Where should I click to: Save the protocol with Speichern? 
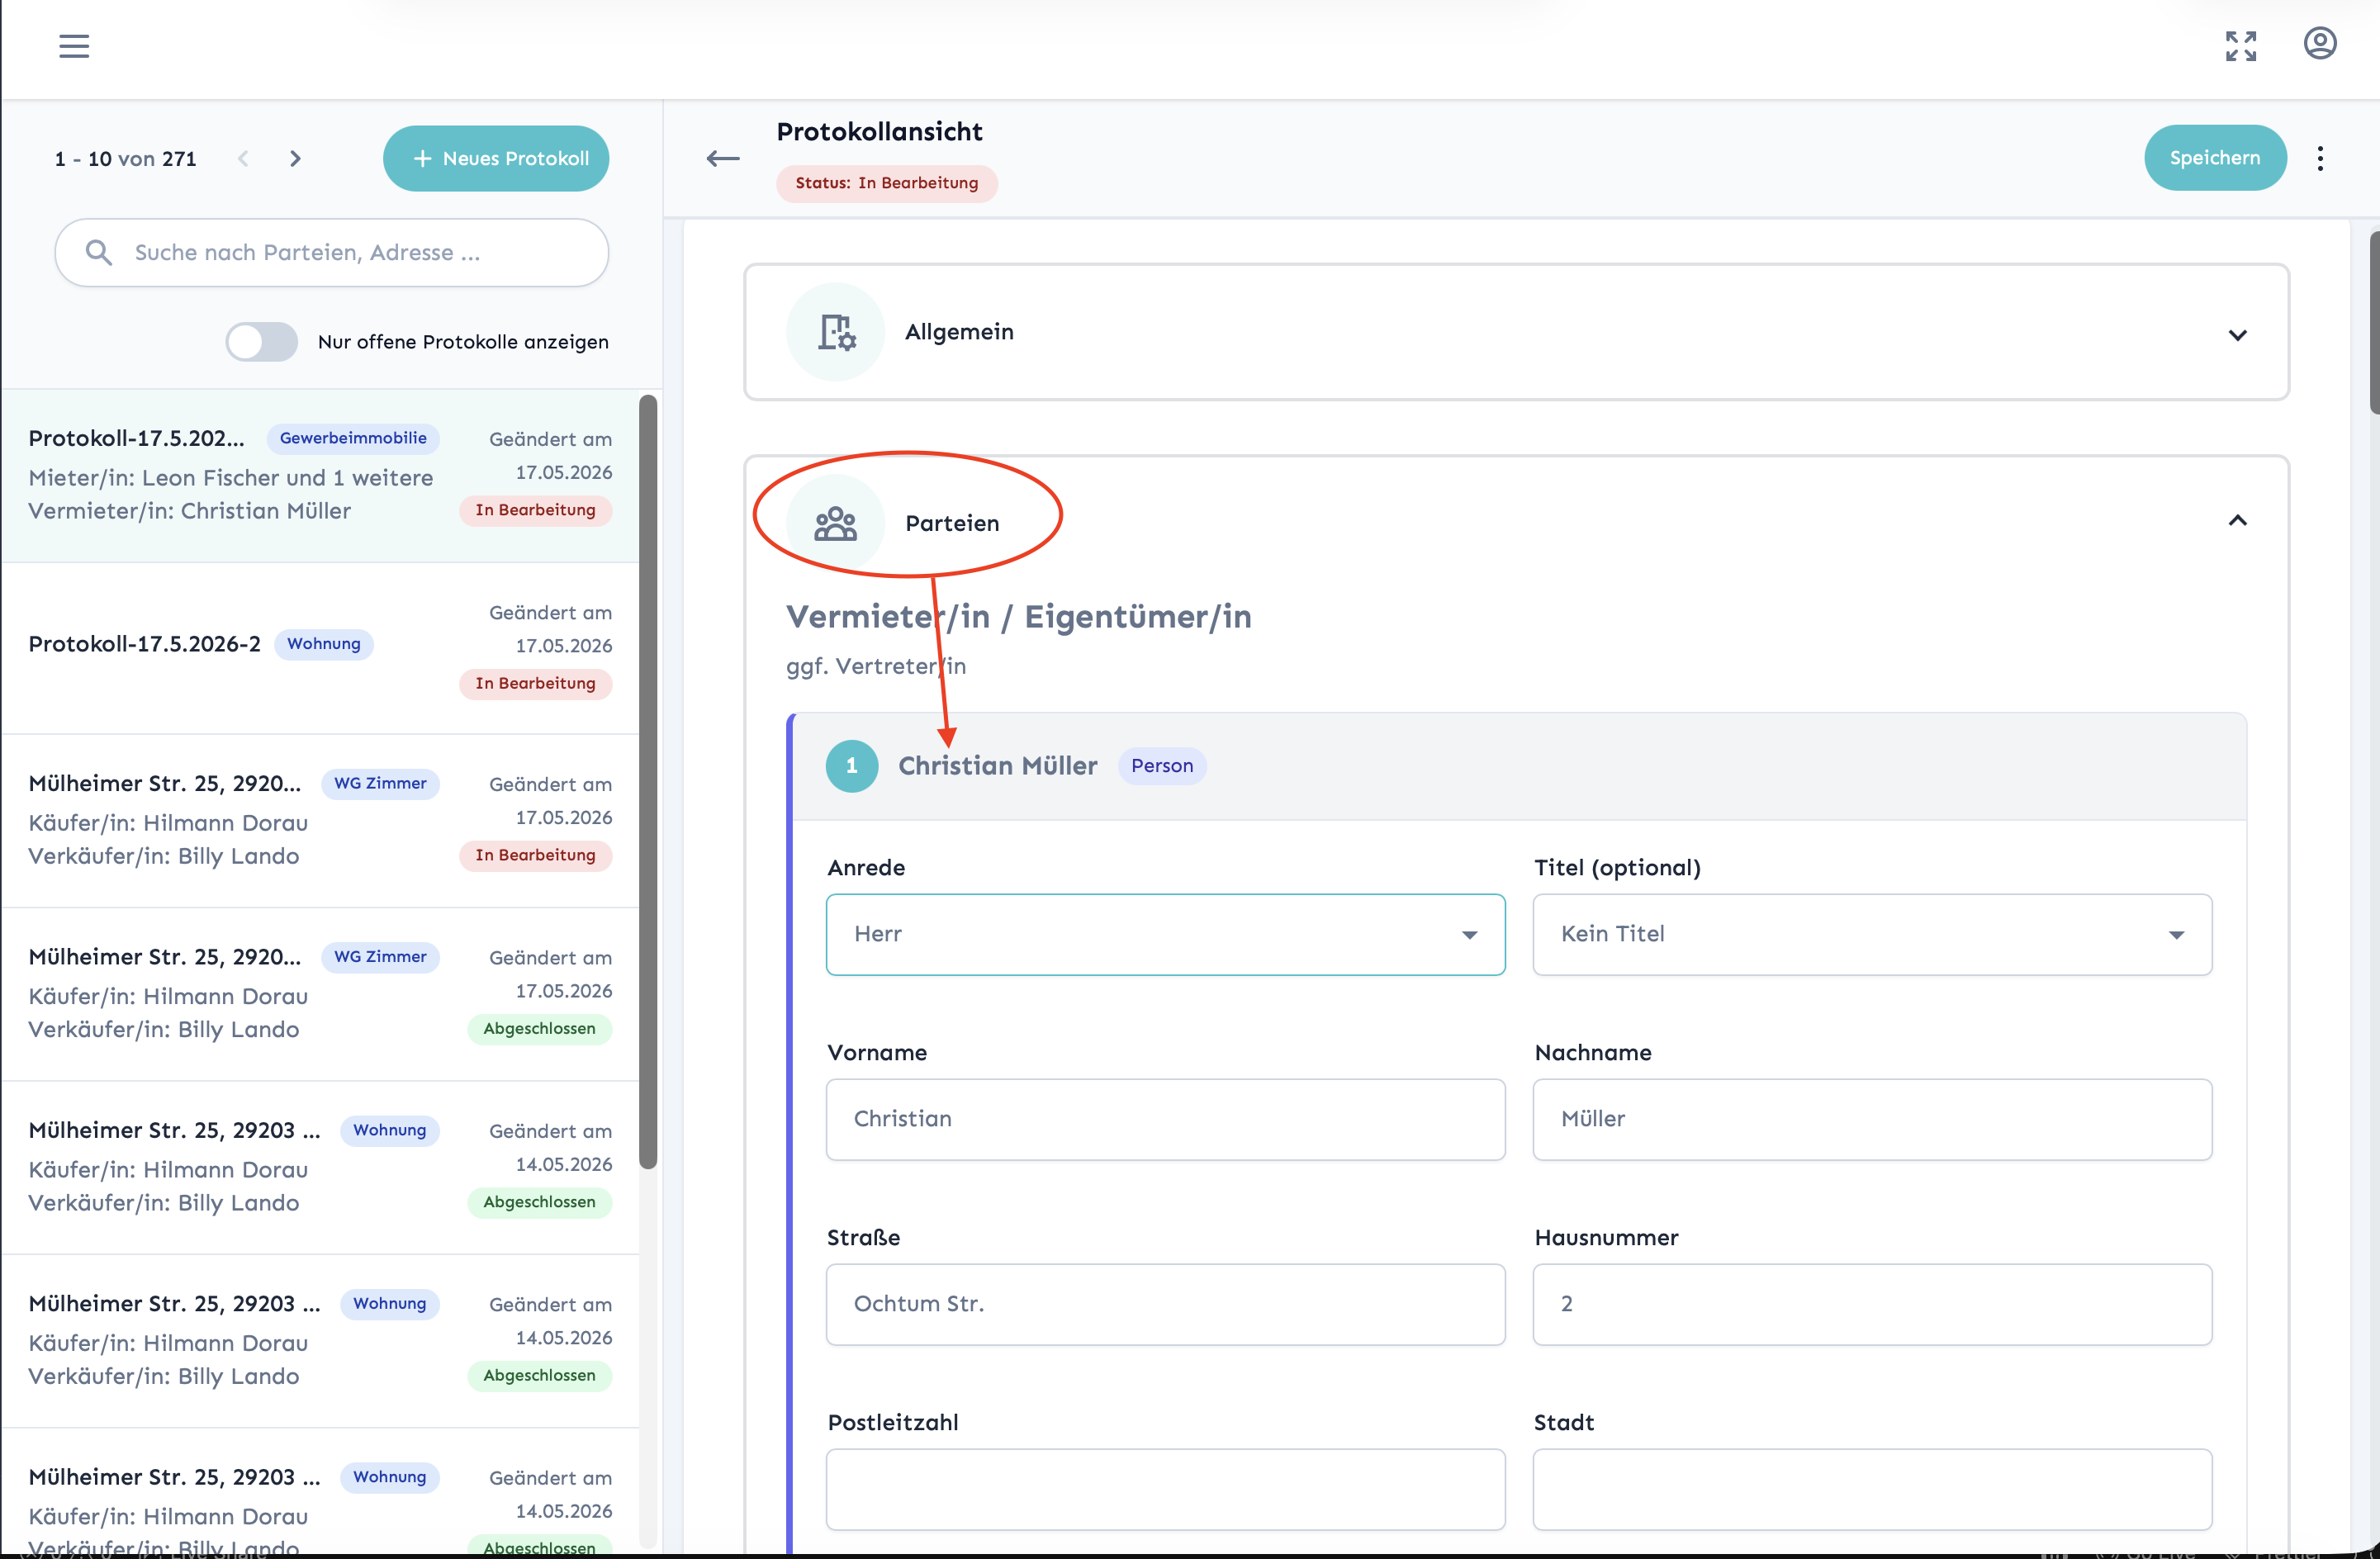point(2215,158)
